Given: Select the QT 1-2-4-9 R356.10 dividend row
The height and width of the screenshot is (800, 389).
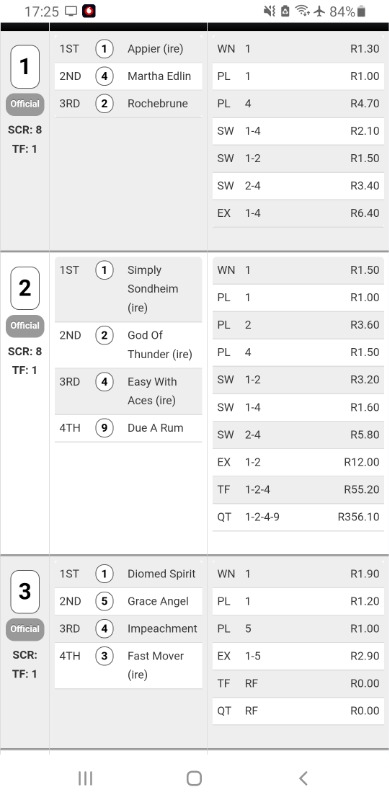Looking at the screenshot, I should coord(298,517).
